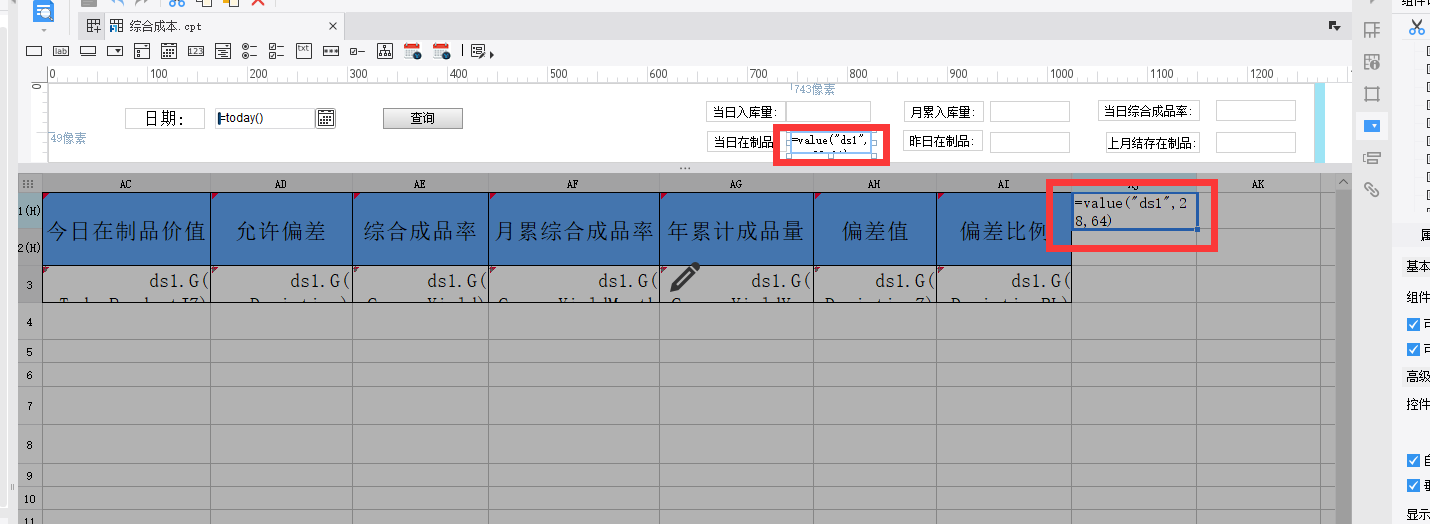Select the 月累入库量 input box

point(1030,111)
